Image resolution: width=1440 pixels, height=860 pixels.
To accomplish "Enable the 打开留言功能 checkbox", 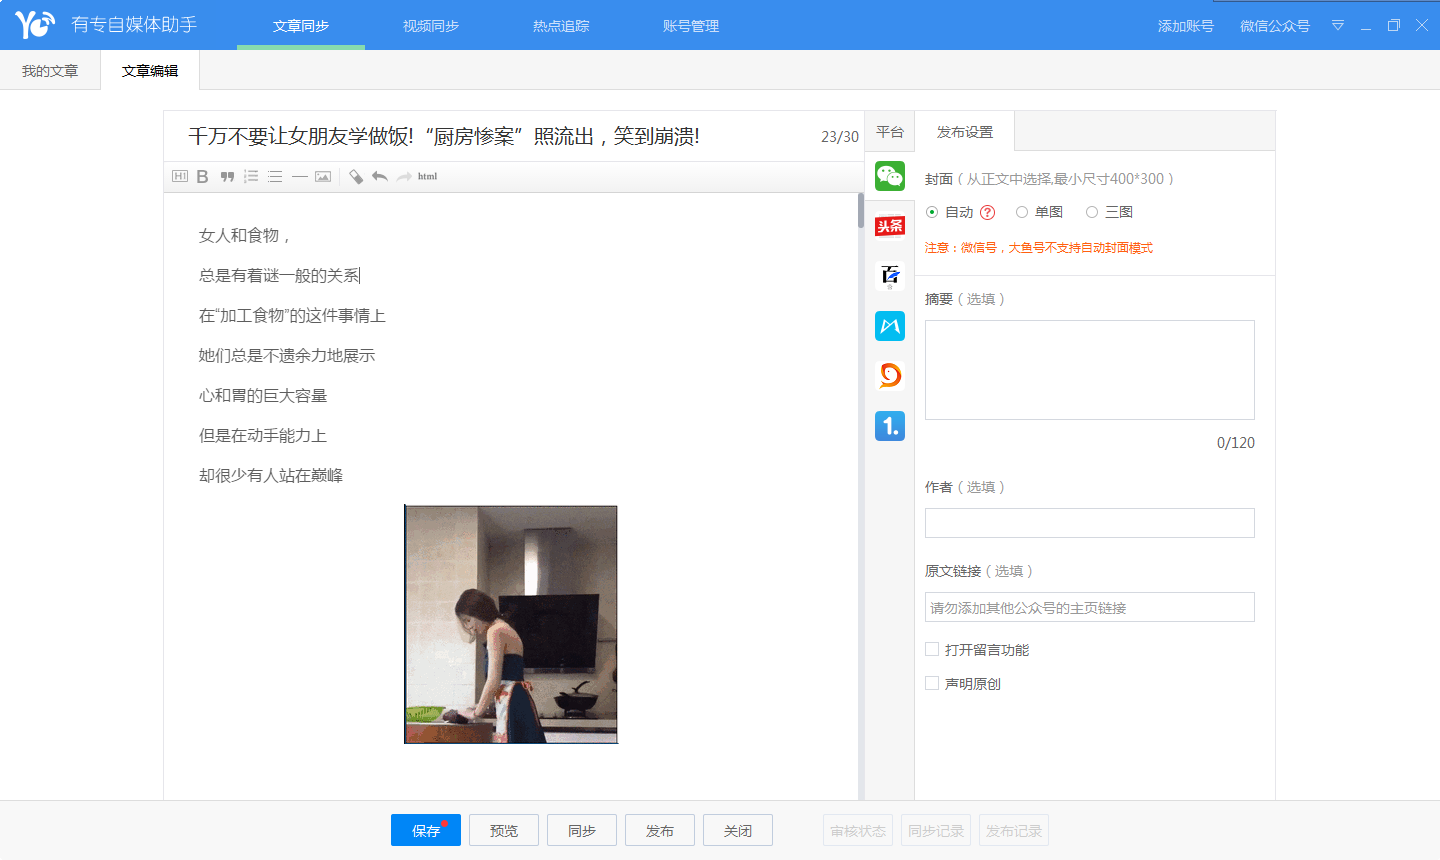I will tap(932, 650).
